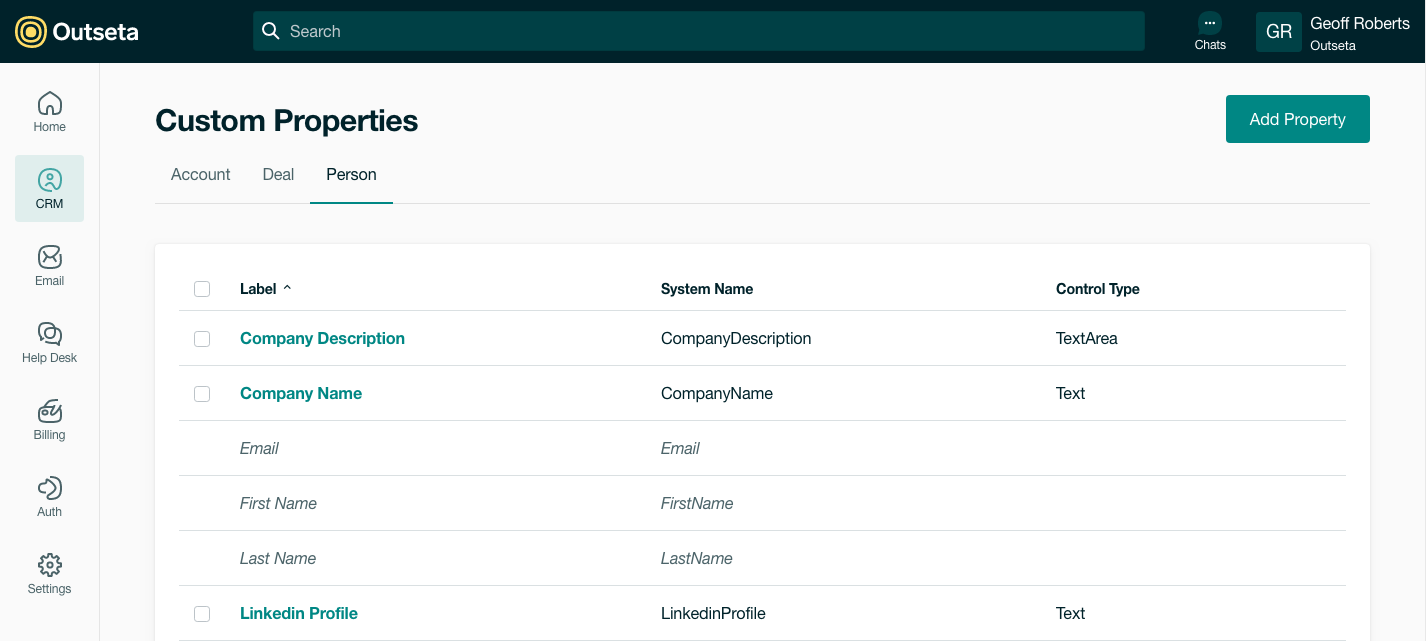Open the Email section
1426x641 pixels.
[x=49, y=265]
